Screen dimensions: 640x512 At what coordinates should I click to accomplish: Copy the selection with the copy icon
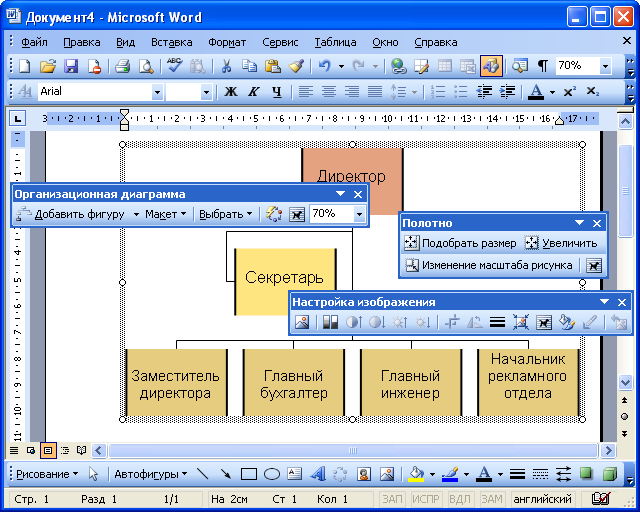coord(249,66)
